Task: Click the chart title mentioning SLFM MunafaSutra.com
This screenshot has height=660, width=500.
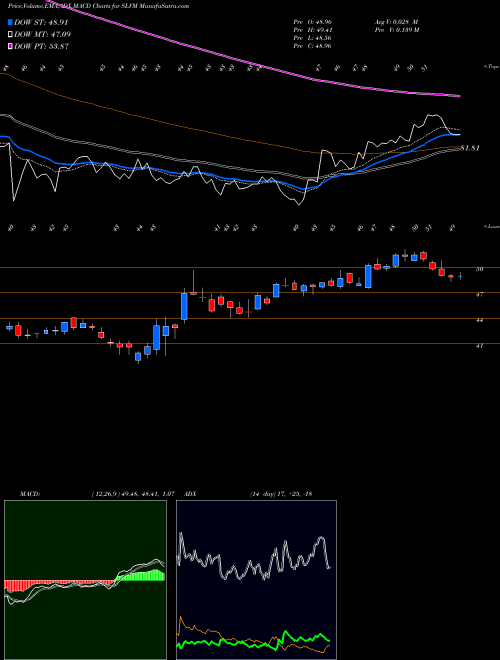Action: (x=98, y=6)
